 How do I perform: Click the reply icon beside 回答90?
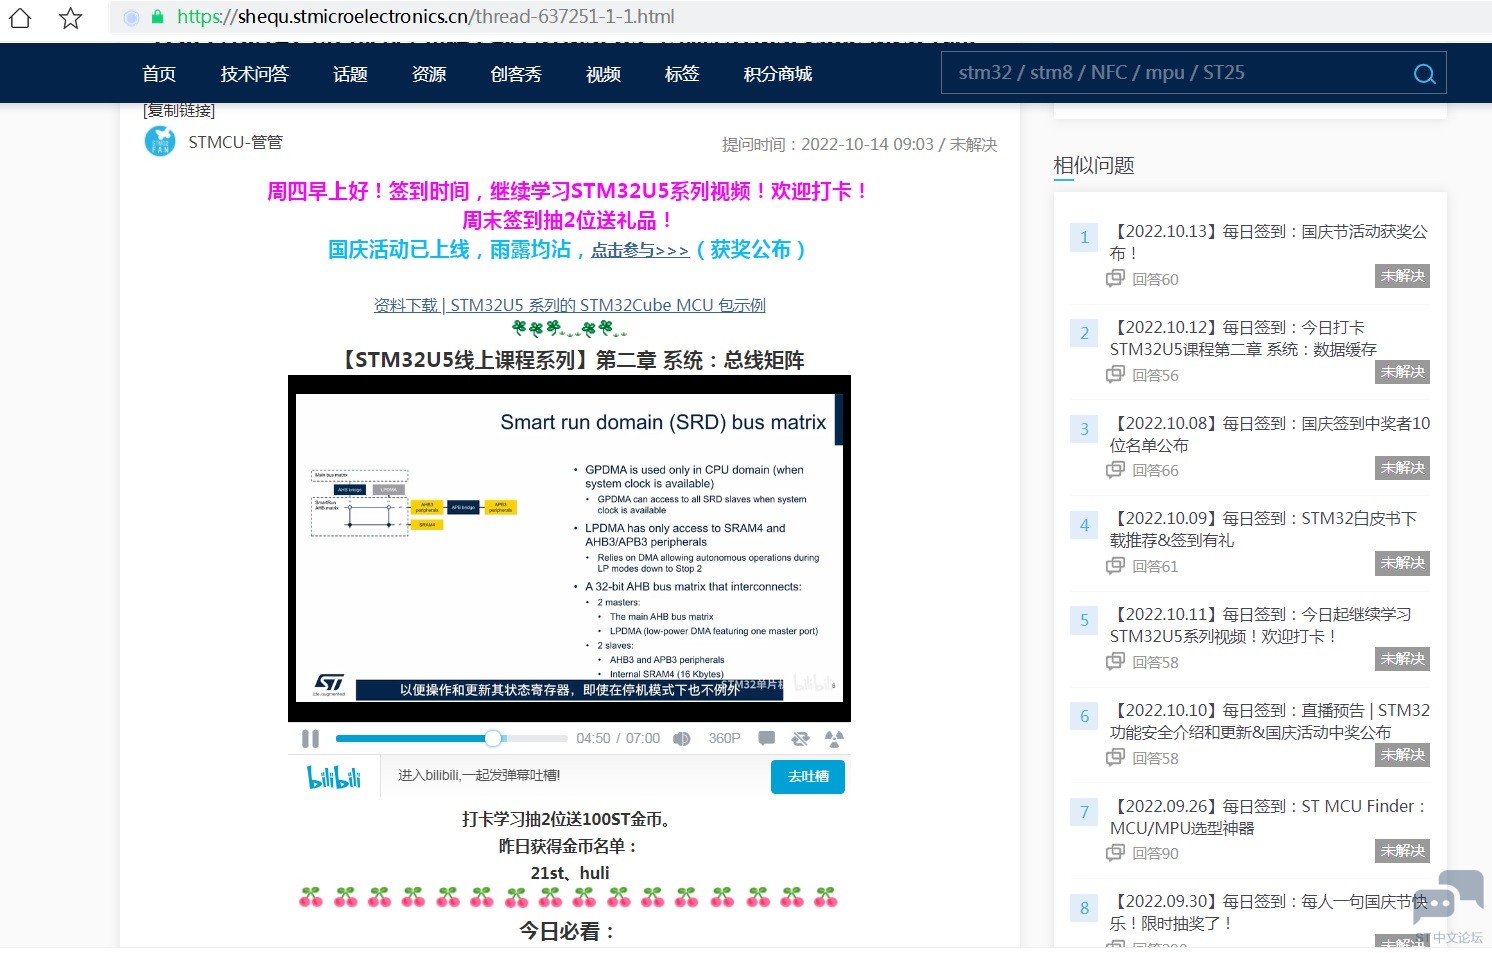1116,853
